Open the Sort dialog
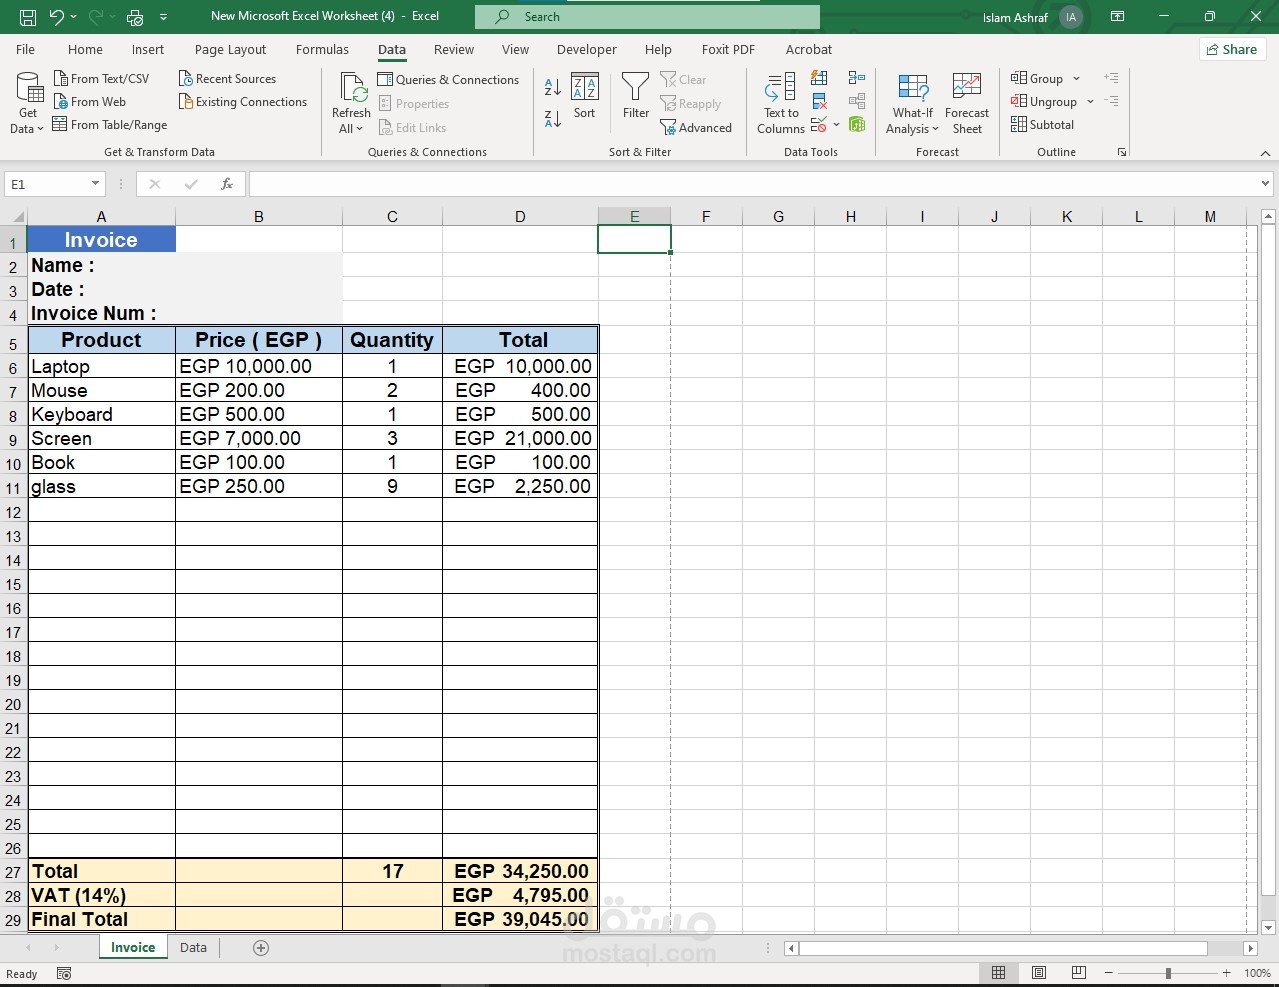Screen dimensions: 1279x987 (585, 96)
